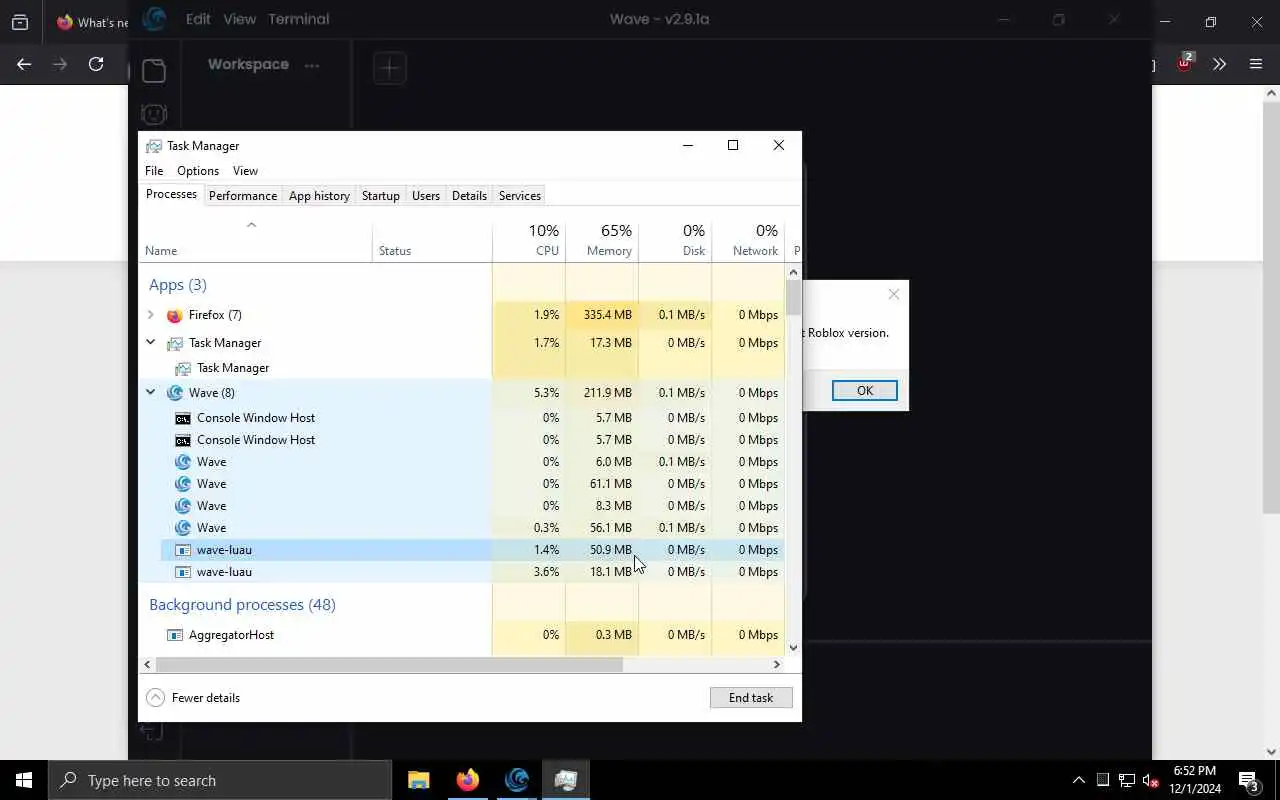Switch to the Startup tab
The height and width of the screenshot is (800, 1280).
pos(381,196)
